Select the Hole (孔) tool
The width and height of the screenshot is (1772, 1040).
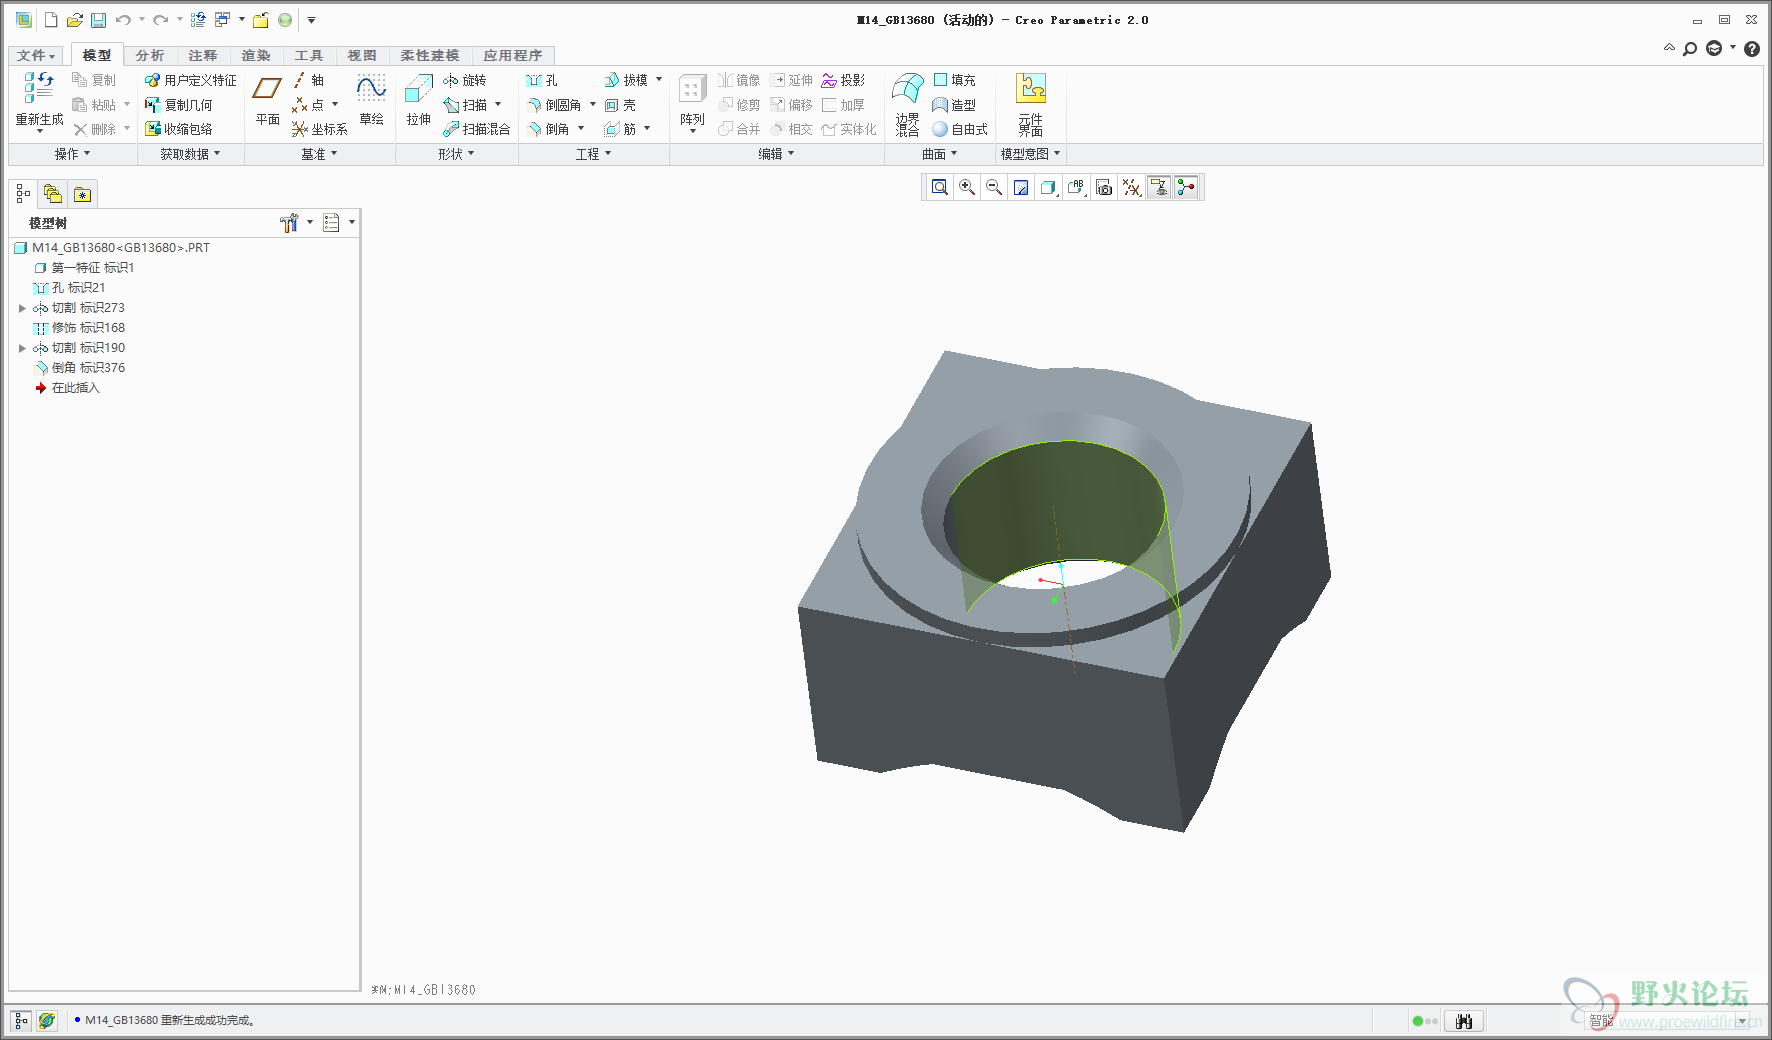(x=541, y=80)
